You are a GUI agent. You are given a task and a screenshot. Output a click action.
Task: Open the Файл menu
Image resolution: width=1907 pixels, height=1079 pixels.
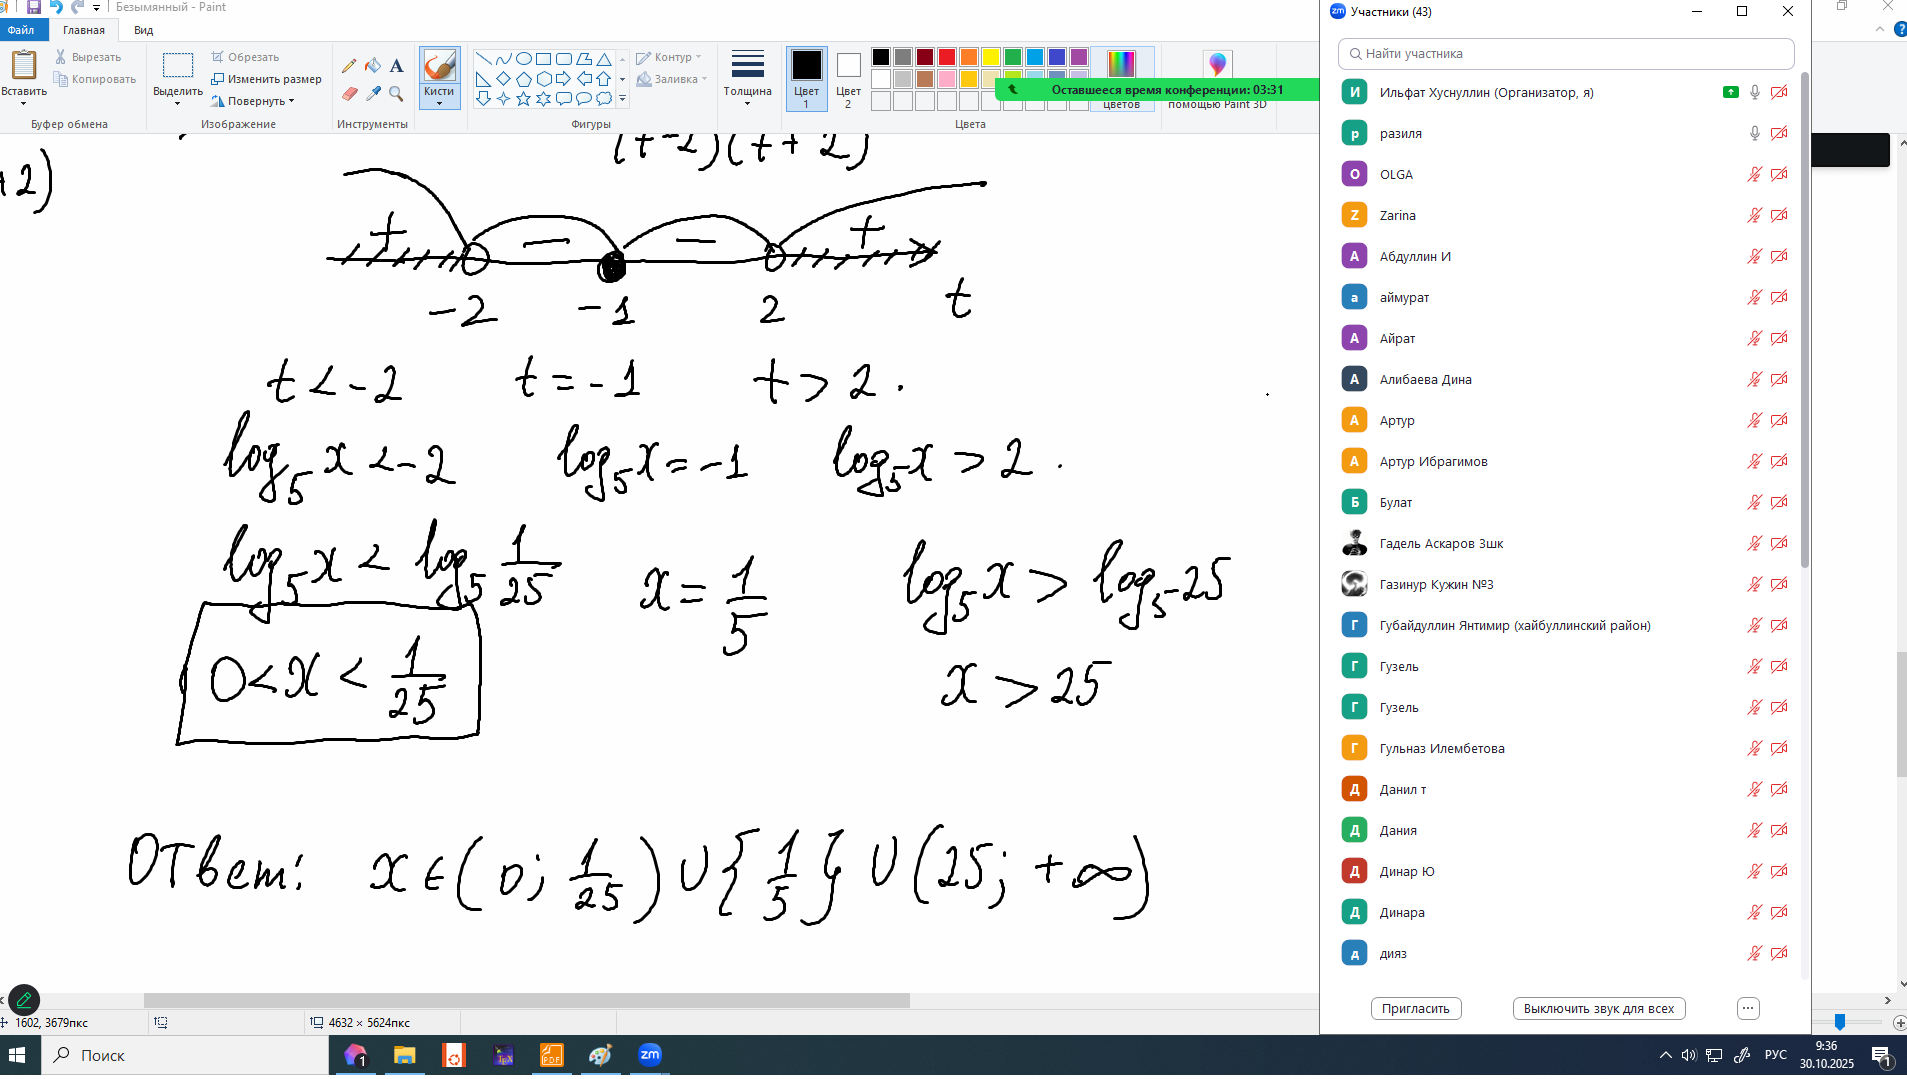[22, 30]
